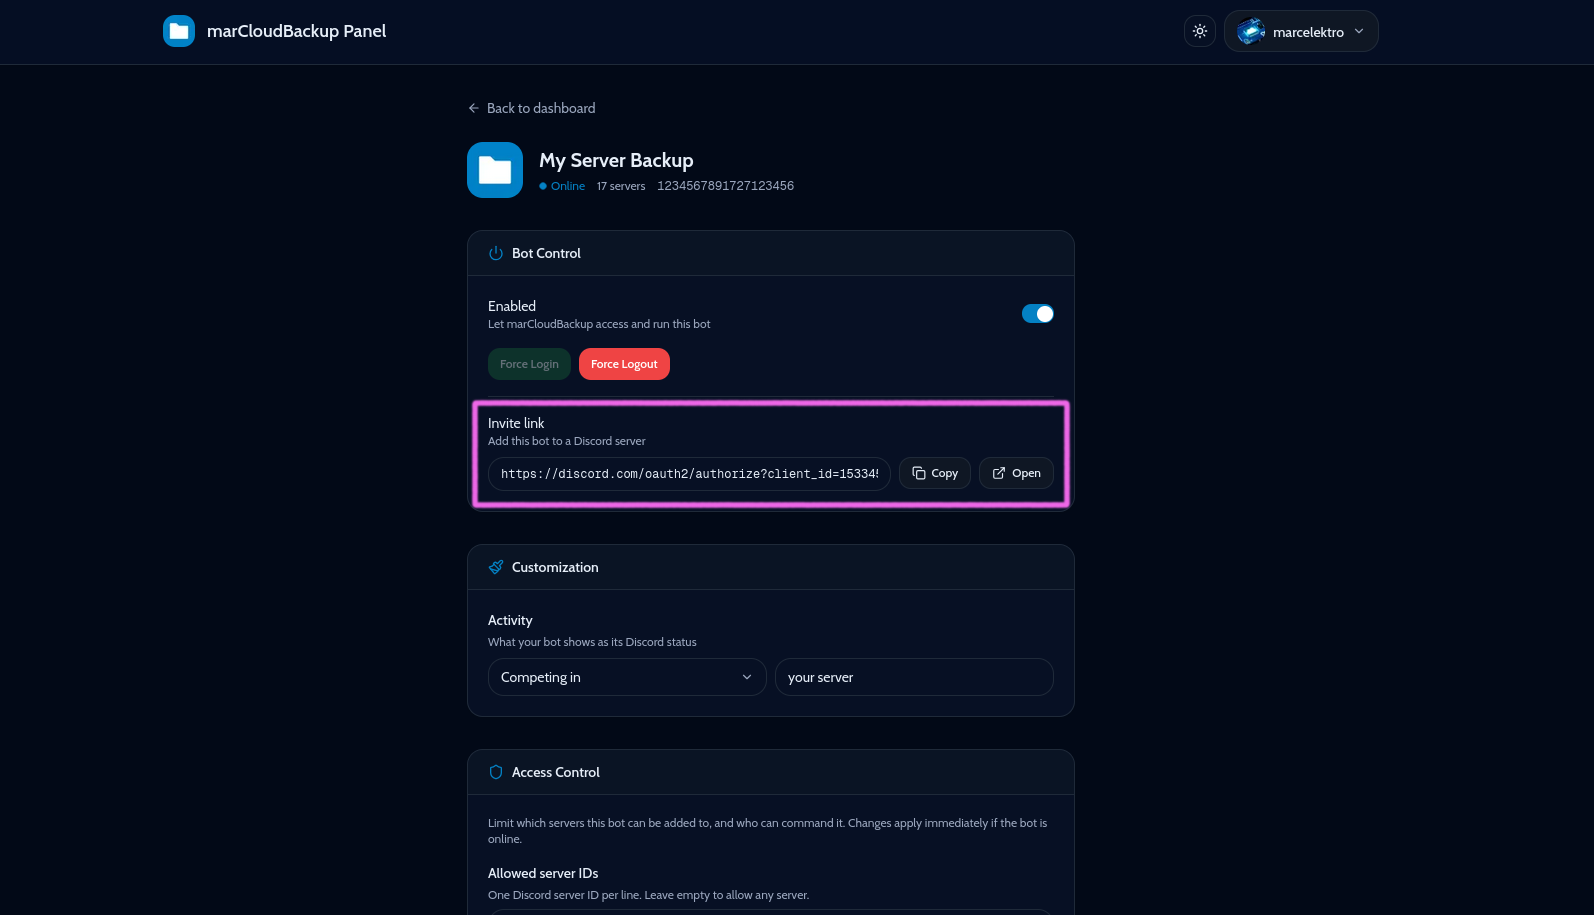This screenshot has width=1594, height=915.
Task: Click the Allowed server IDs label
Action: point(543,873)
